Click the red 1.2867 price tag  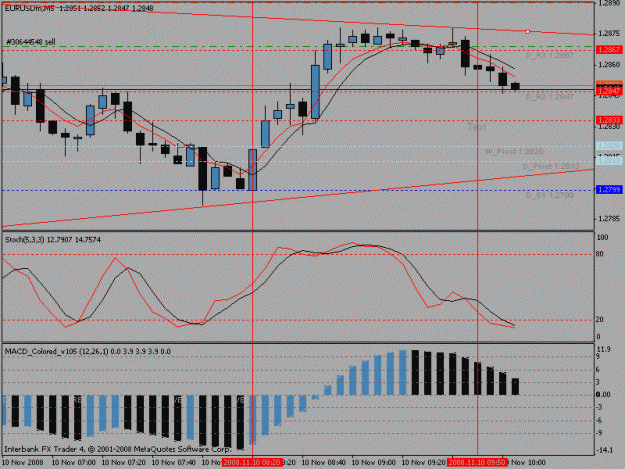click(x=609, y=50)
